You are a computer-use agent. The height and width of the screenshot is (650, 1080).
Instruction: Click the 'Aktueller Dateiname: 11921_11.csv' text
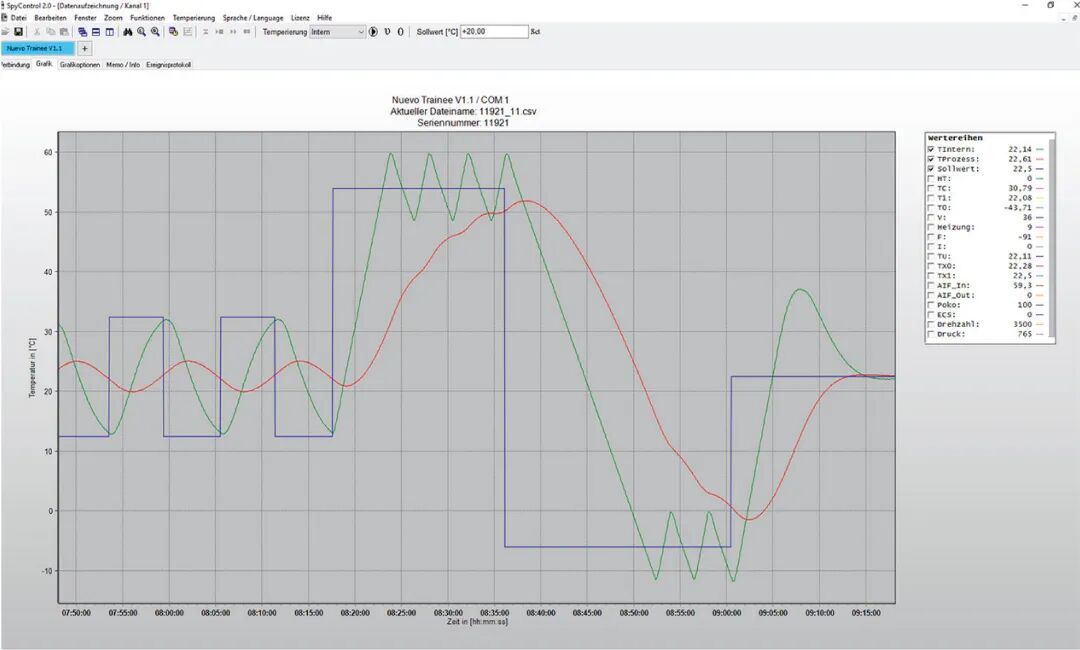point(463,112)
